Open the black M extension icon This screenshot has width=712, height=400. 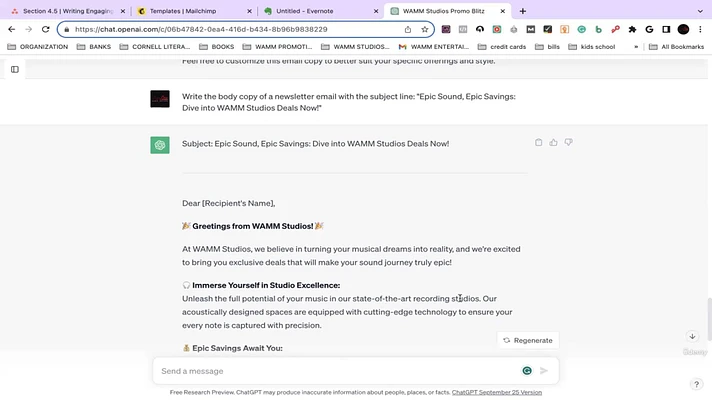[x=531, y=30]
